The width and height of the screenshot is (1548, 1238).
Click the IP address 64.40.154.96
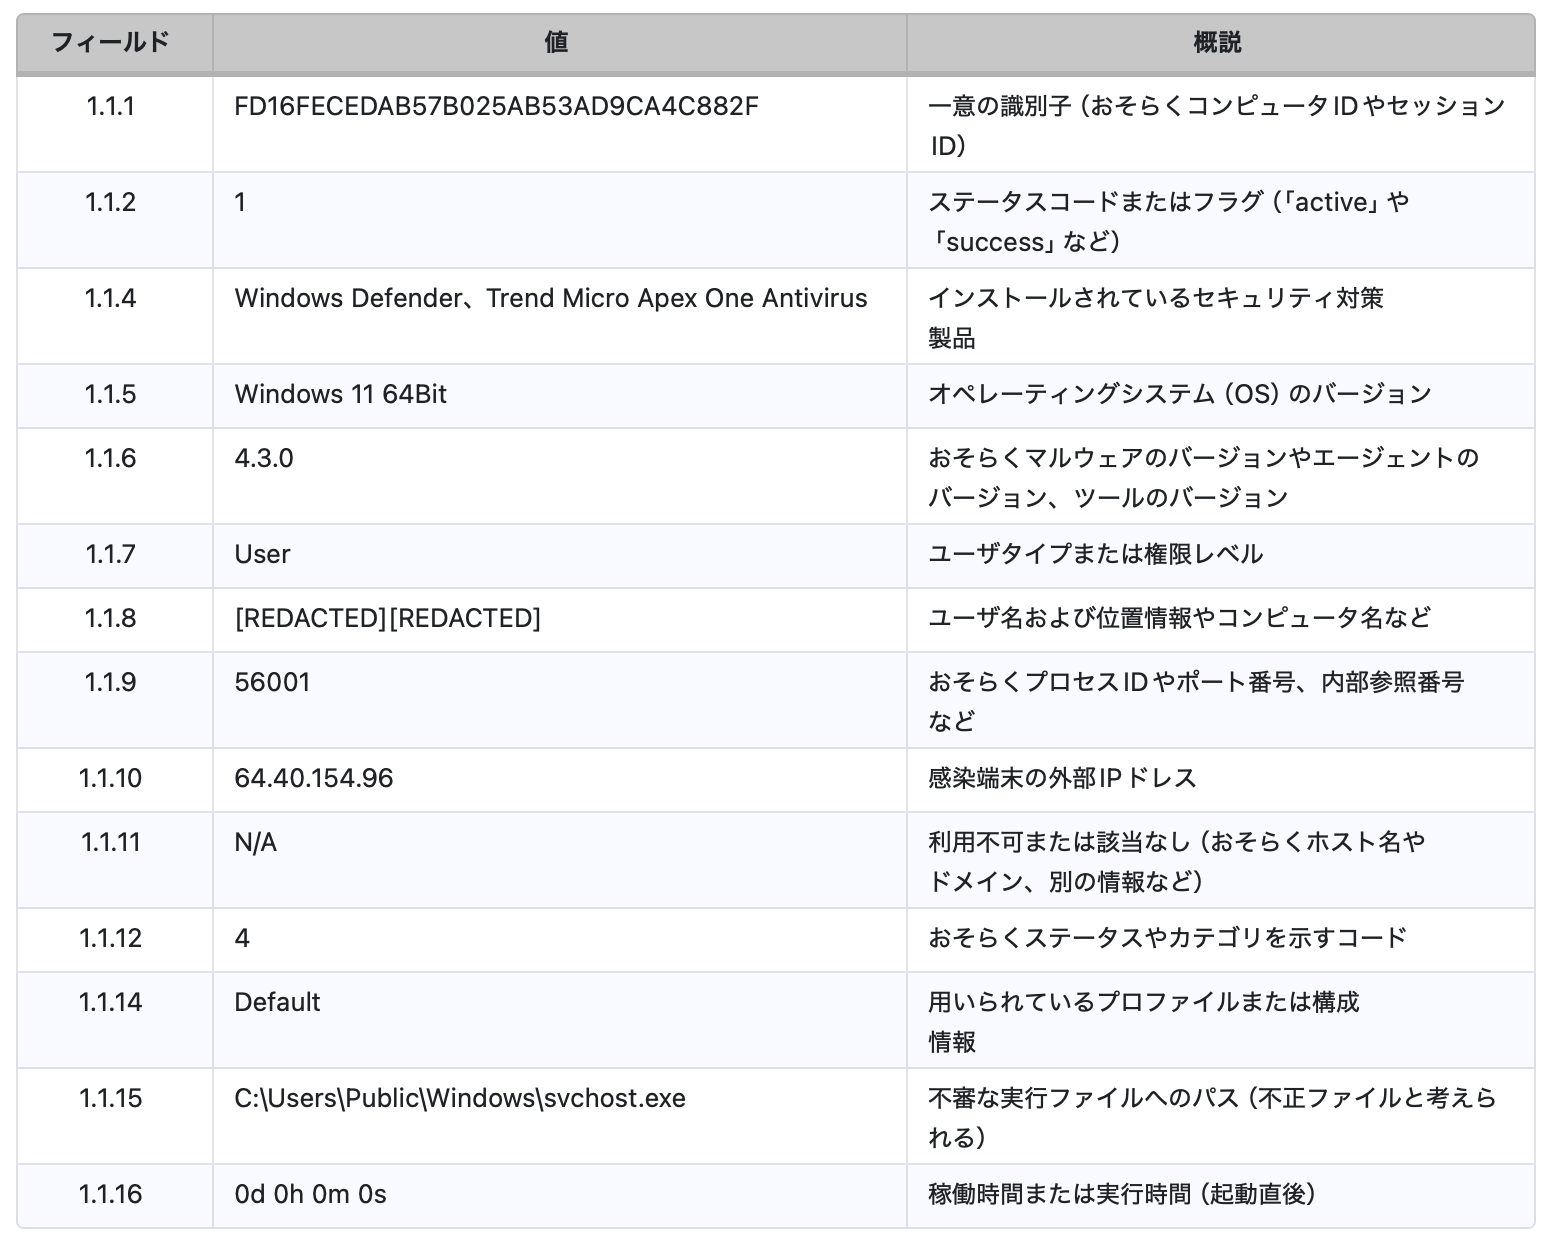tap(314, 778)
